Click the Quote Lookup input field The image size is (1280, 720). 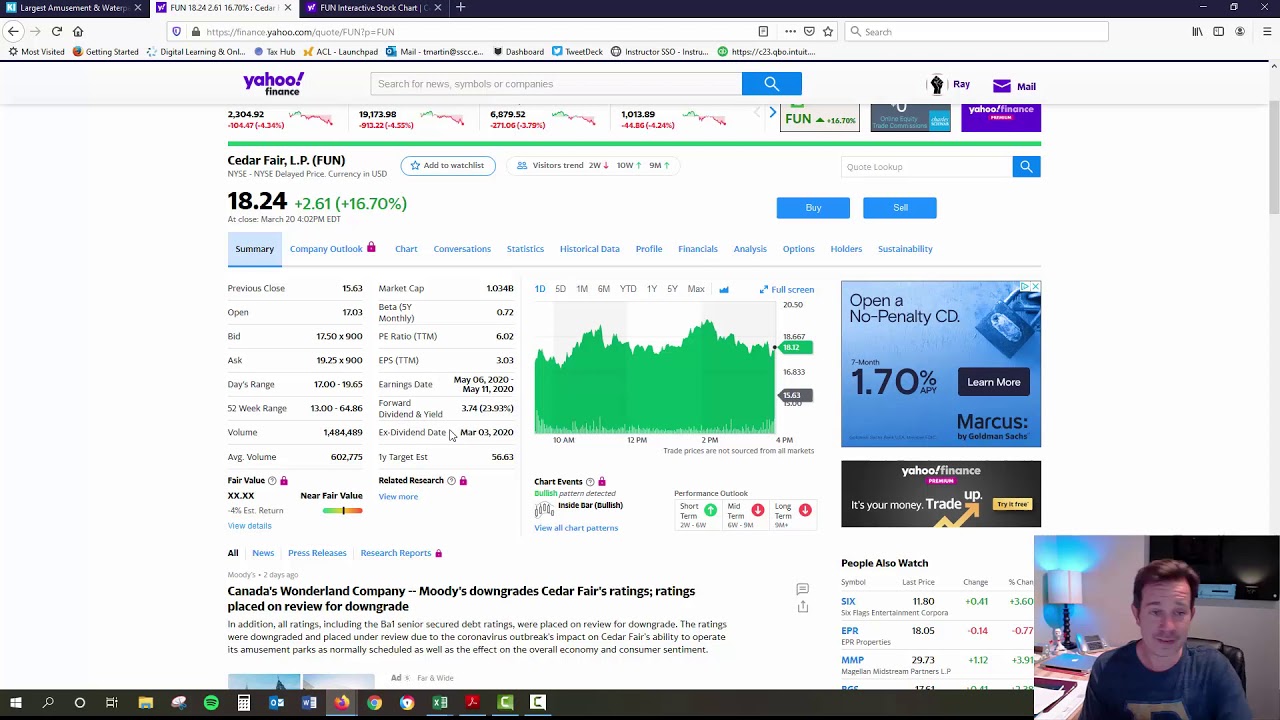[927, 167]
